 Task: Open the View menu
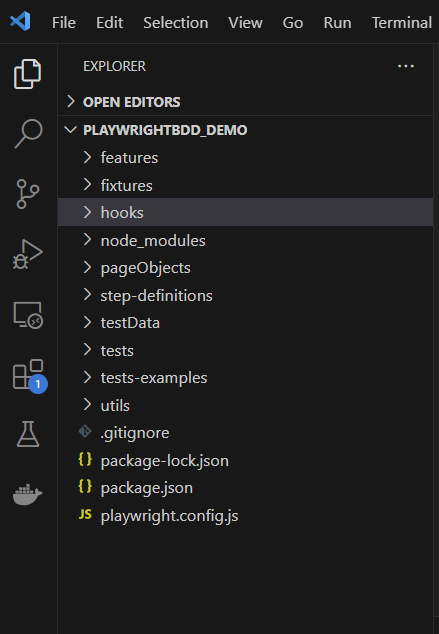(x=245, y=23)
